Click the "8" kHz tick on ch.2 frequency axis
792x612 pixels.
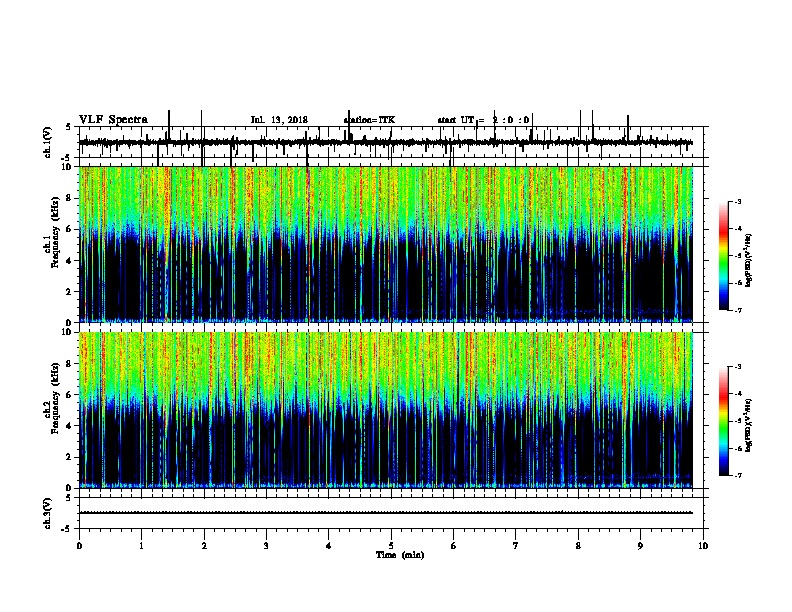[69, 364]
